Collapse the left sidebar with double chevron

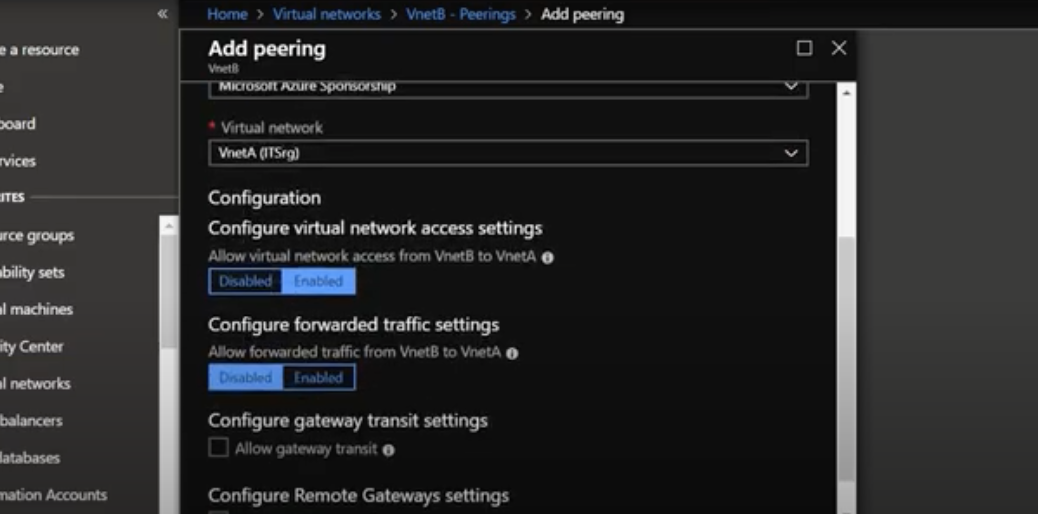[x=162, y=14]
